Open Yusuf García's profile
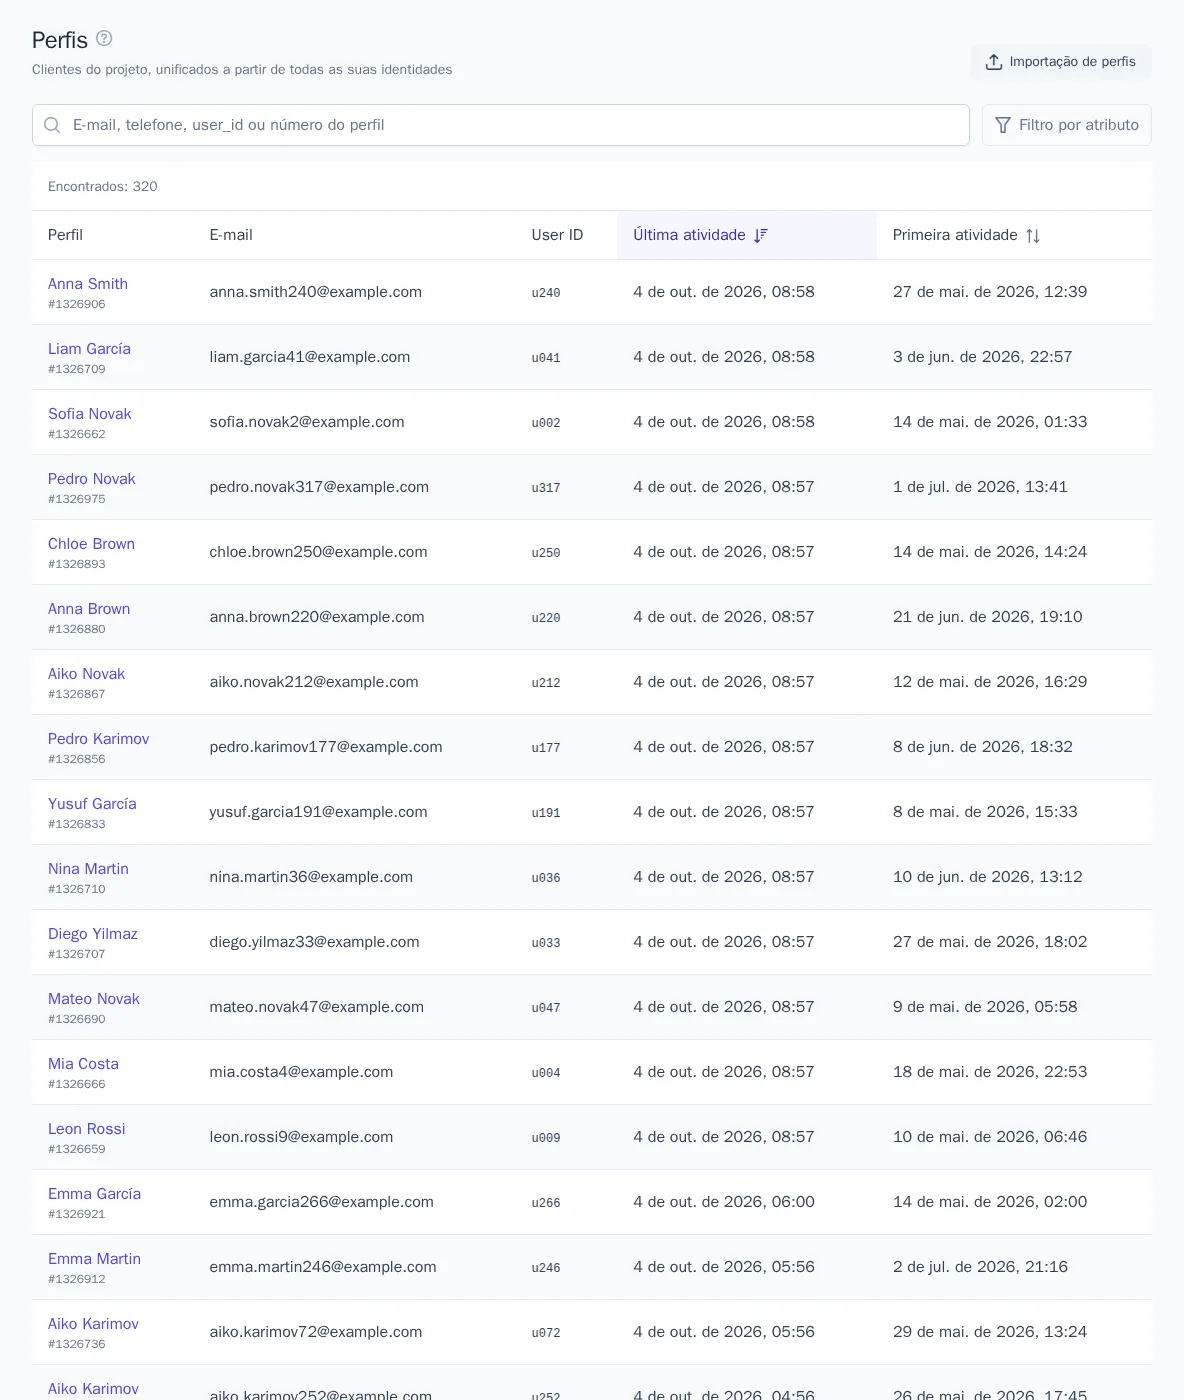The width and height of the screenshot is (1184, 1400). point(92,804)
